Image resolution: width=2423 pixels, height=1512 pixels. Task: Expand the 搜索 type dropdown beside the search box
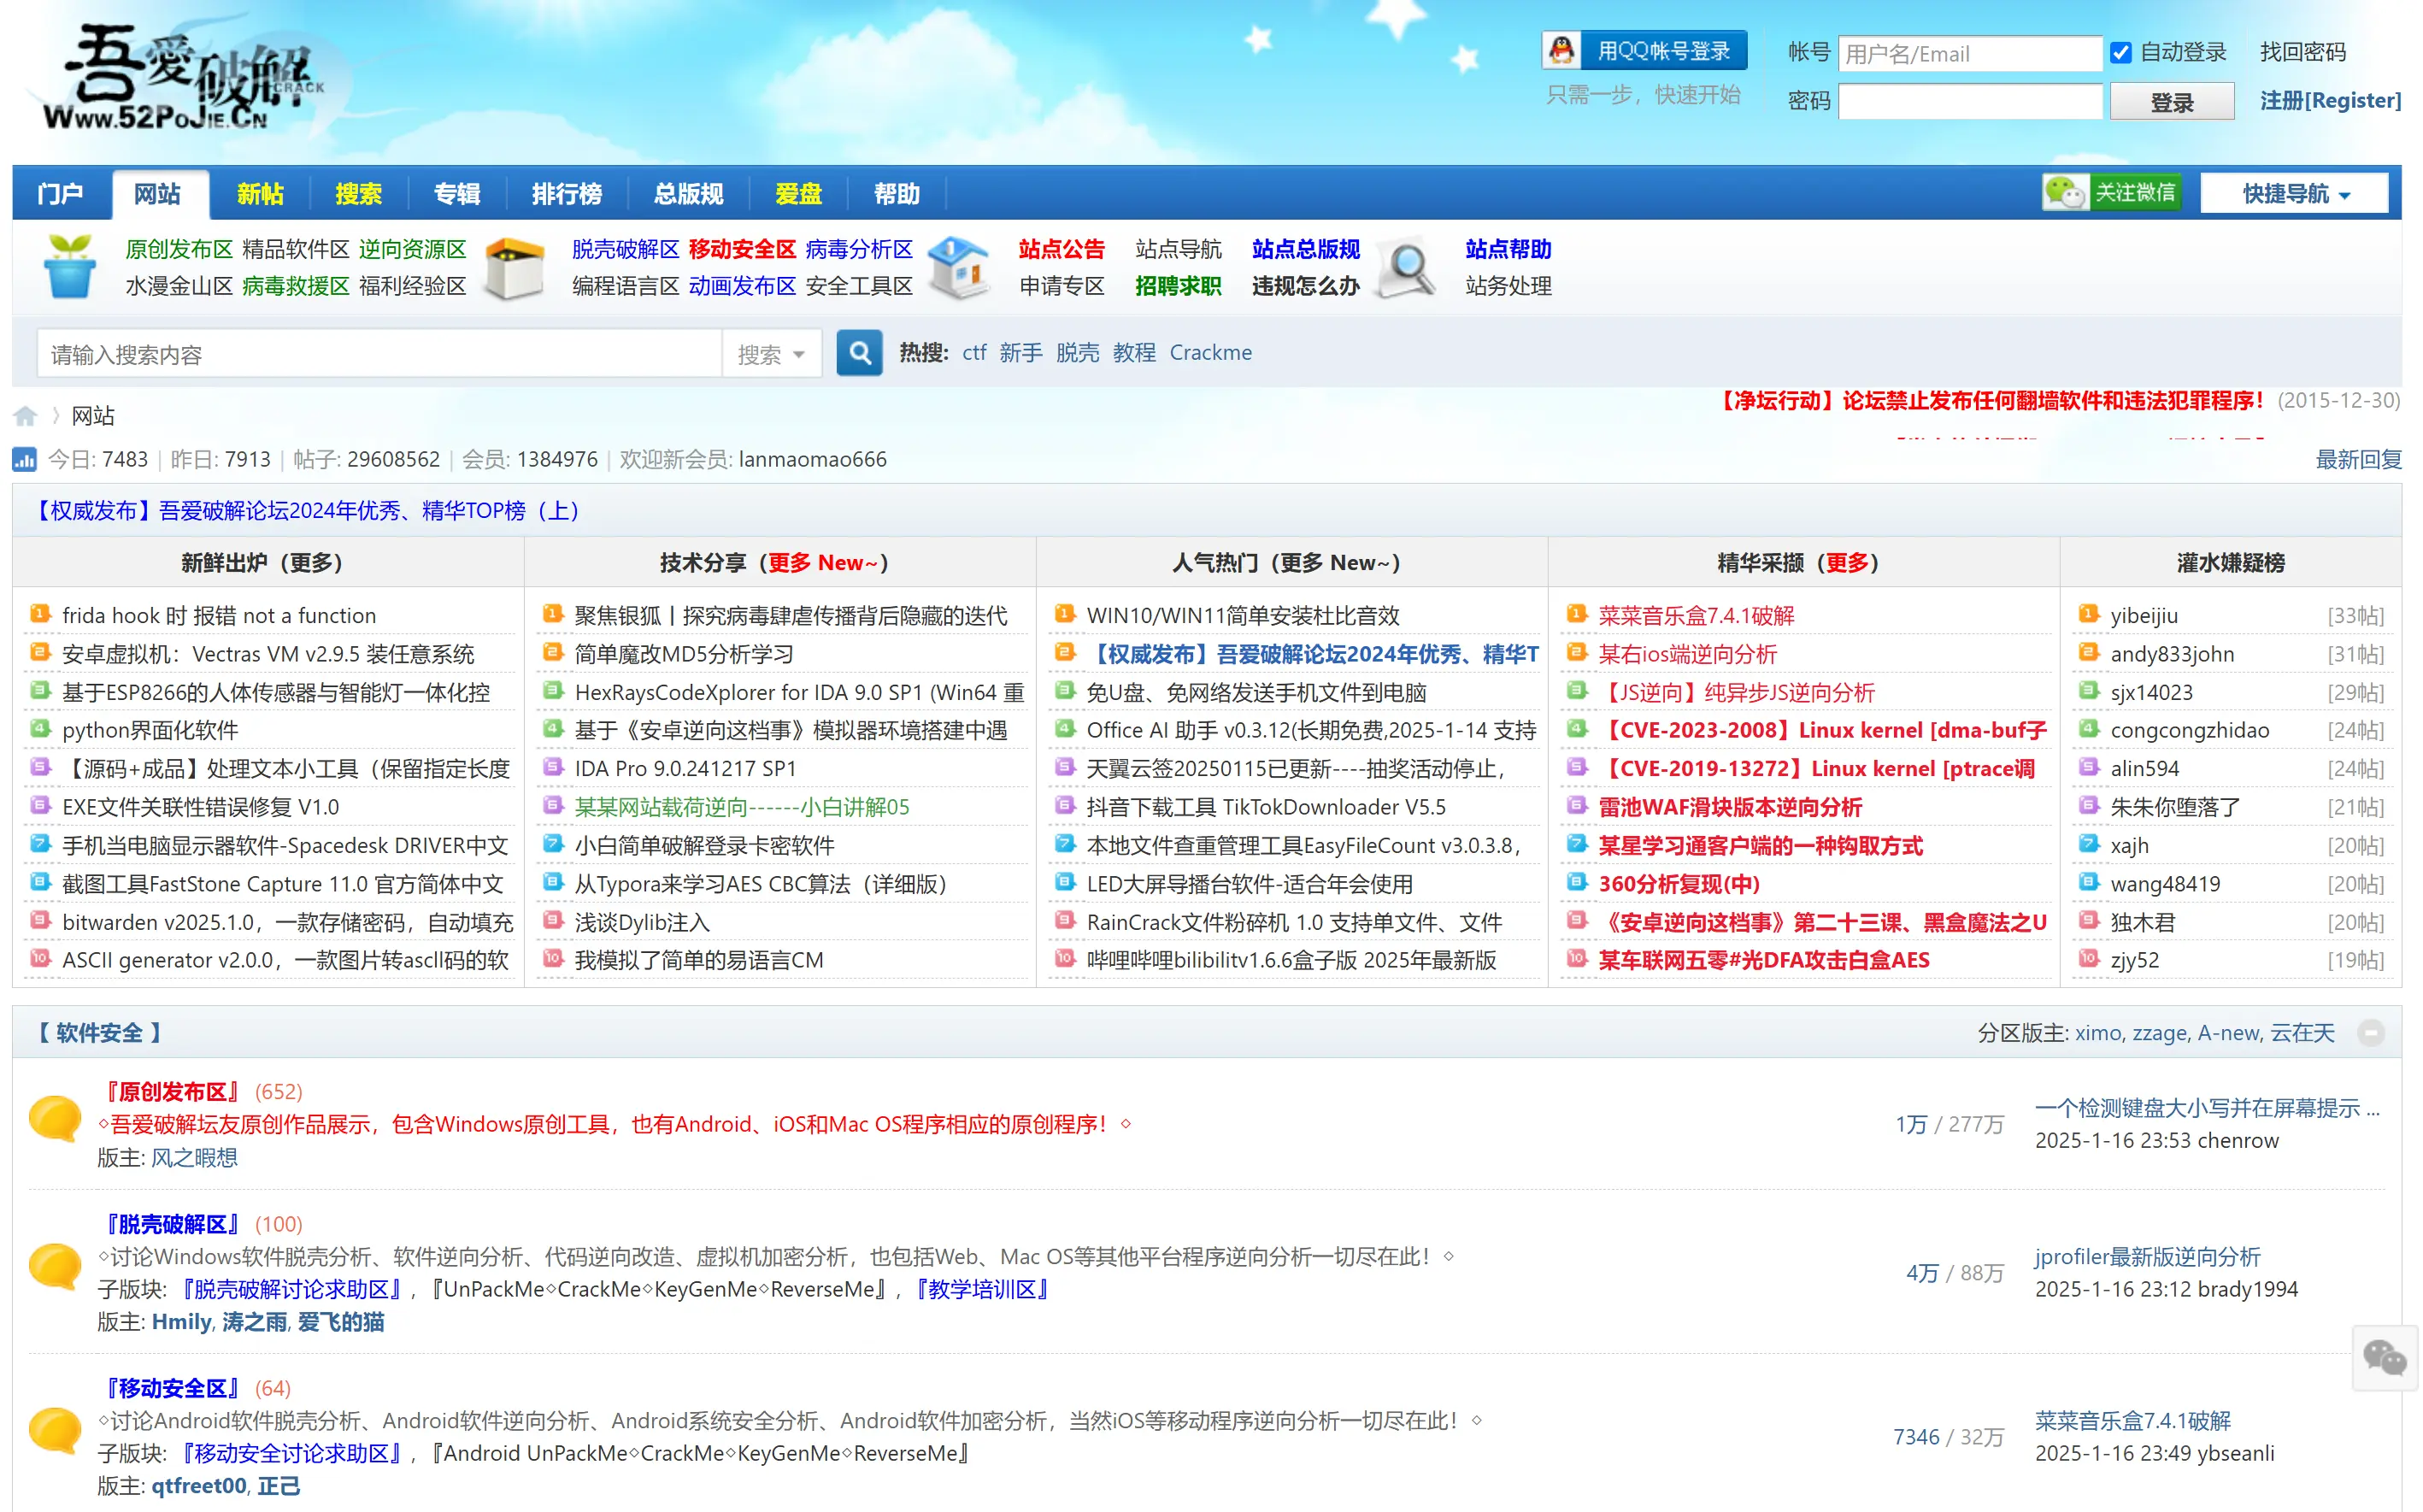coord(771,354)
